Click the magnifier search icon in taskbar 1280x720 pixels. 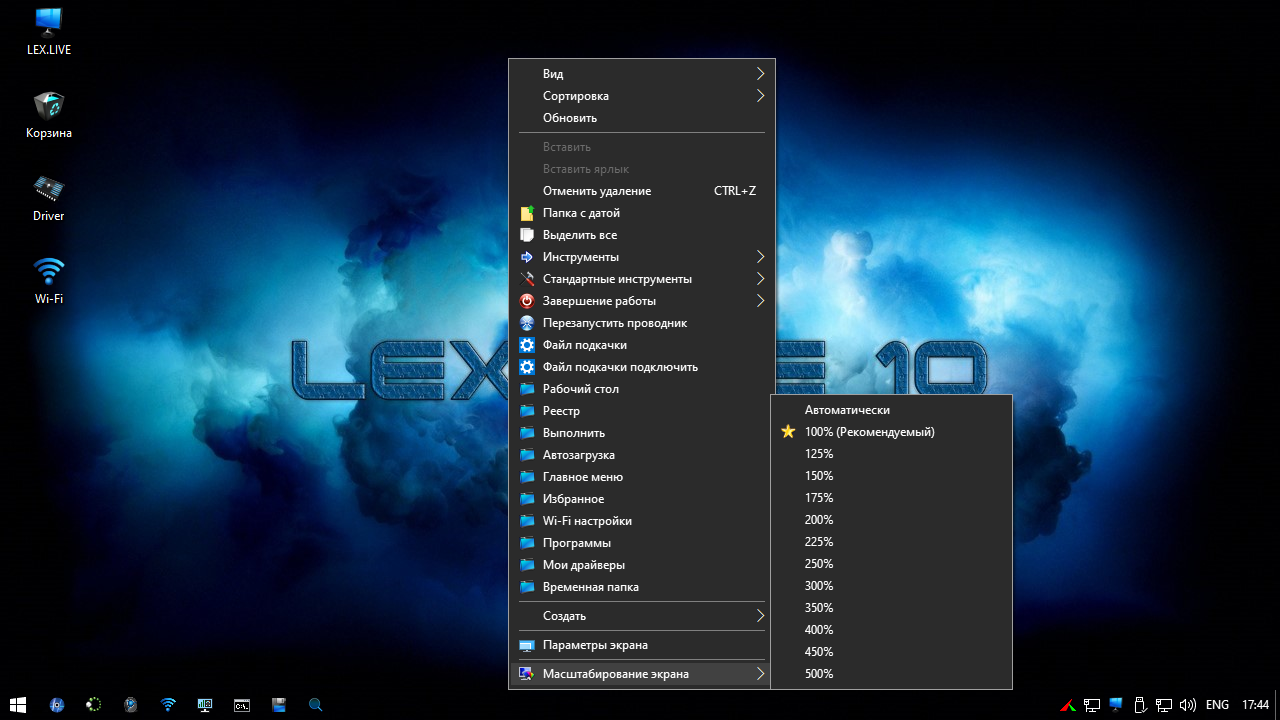point(315,705)
